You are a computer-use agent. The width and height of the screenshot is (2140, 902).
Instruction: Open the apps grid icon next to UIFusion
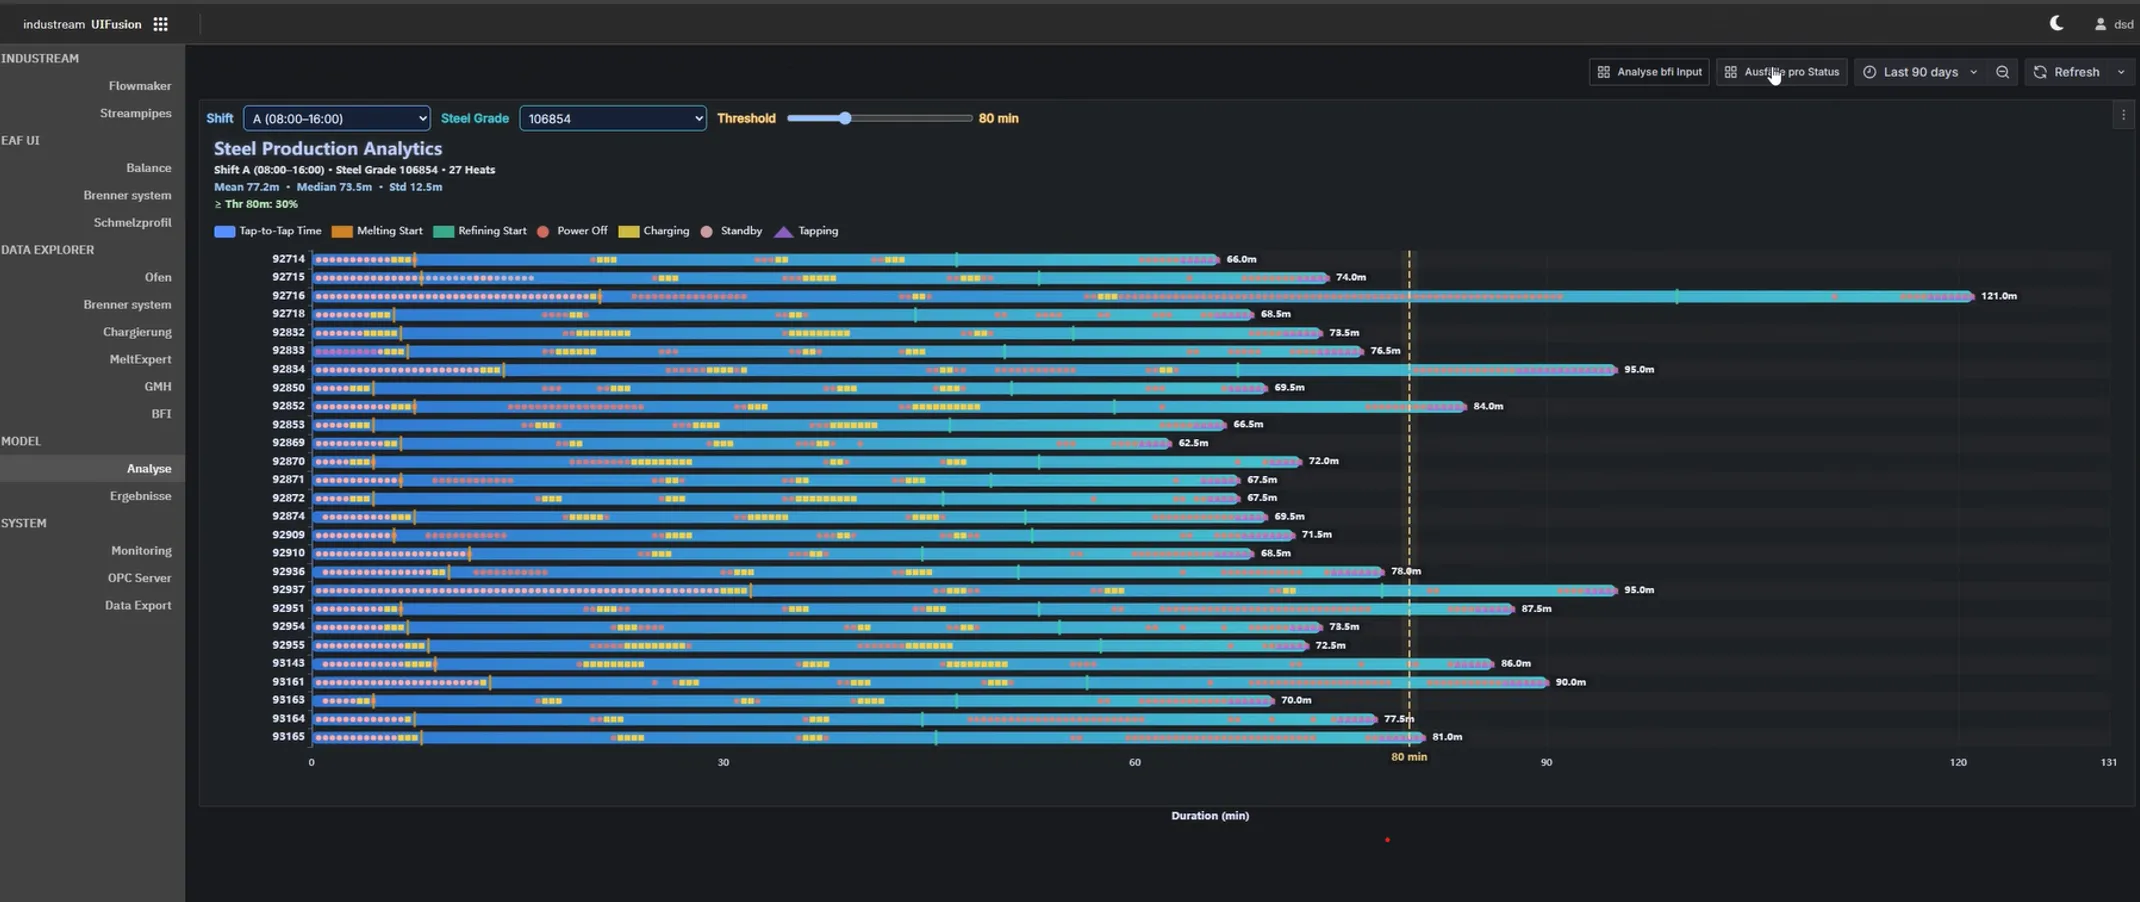(160, 24)
